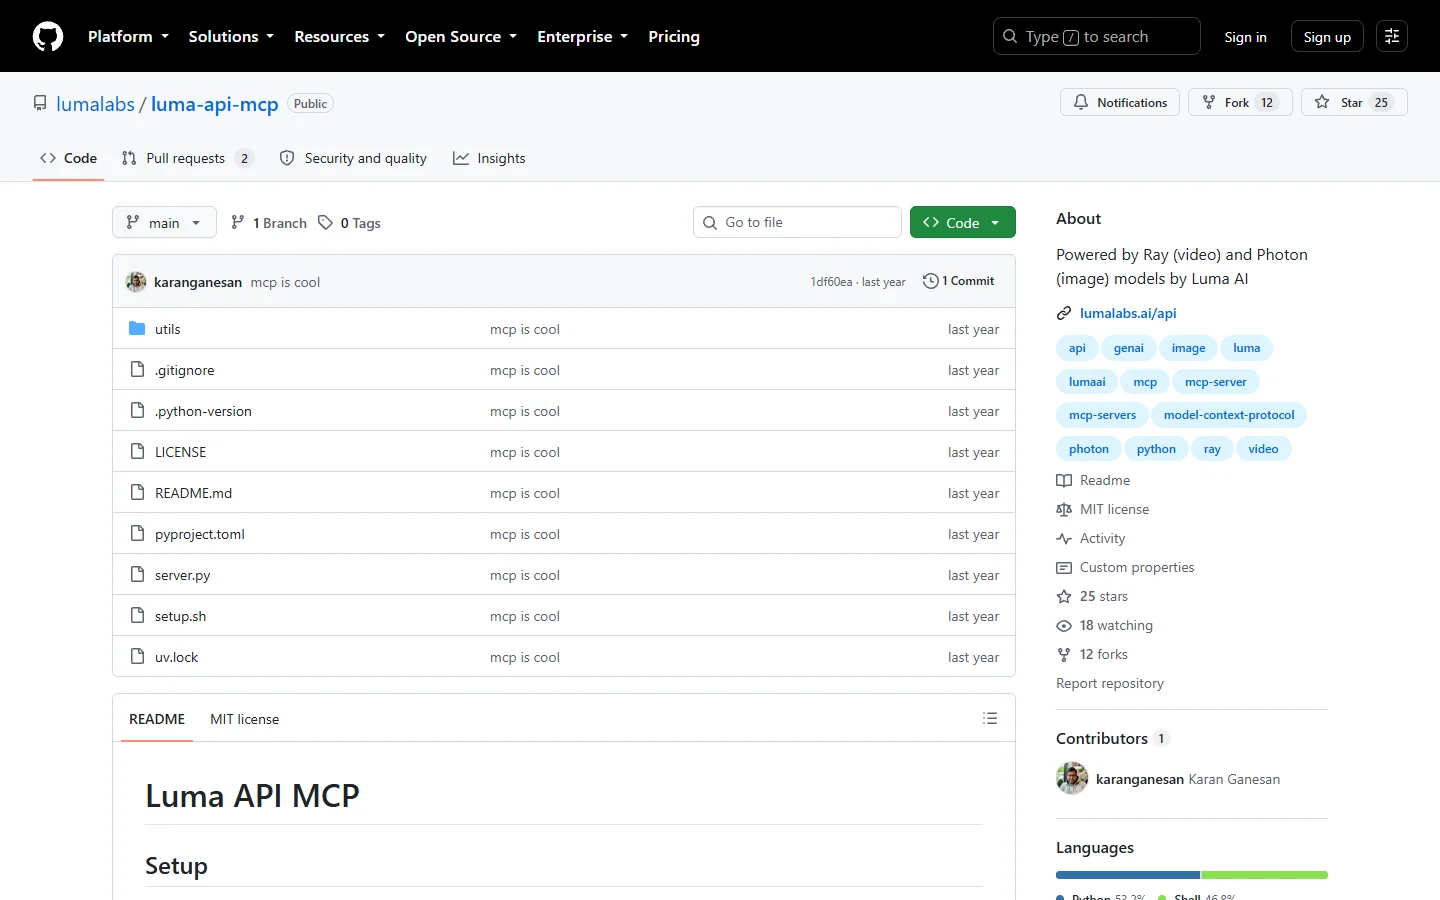Screen dimensions: 1440x900
Task: Open the Pricing link
Action: 674,36
